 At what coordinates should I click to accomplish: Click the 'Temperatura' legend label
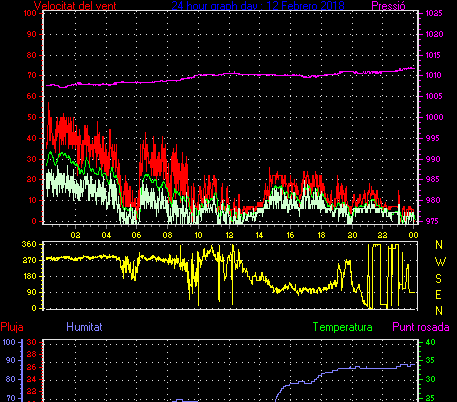coord(343,327)
